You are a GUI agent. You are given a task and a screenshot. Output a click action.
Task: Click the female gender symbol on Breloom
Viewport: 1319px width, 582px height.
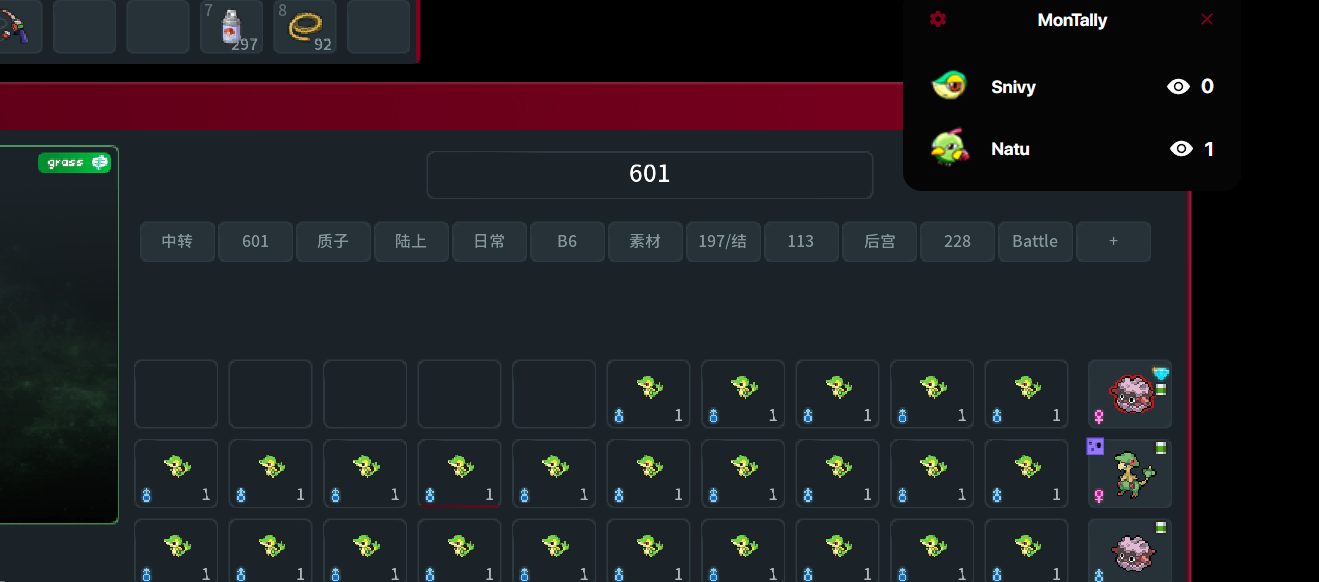coord(1099,496)
